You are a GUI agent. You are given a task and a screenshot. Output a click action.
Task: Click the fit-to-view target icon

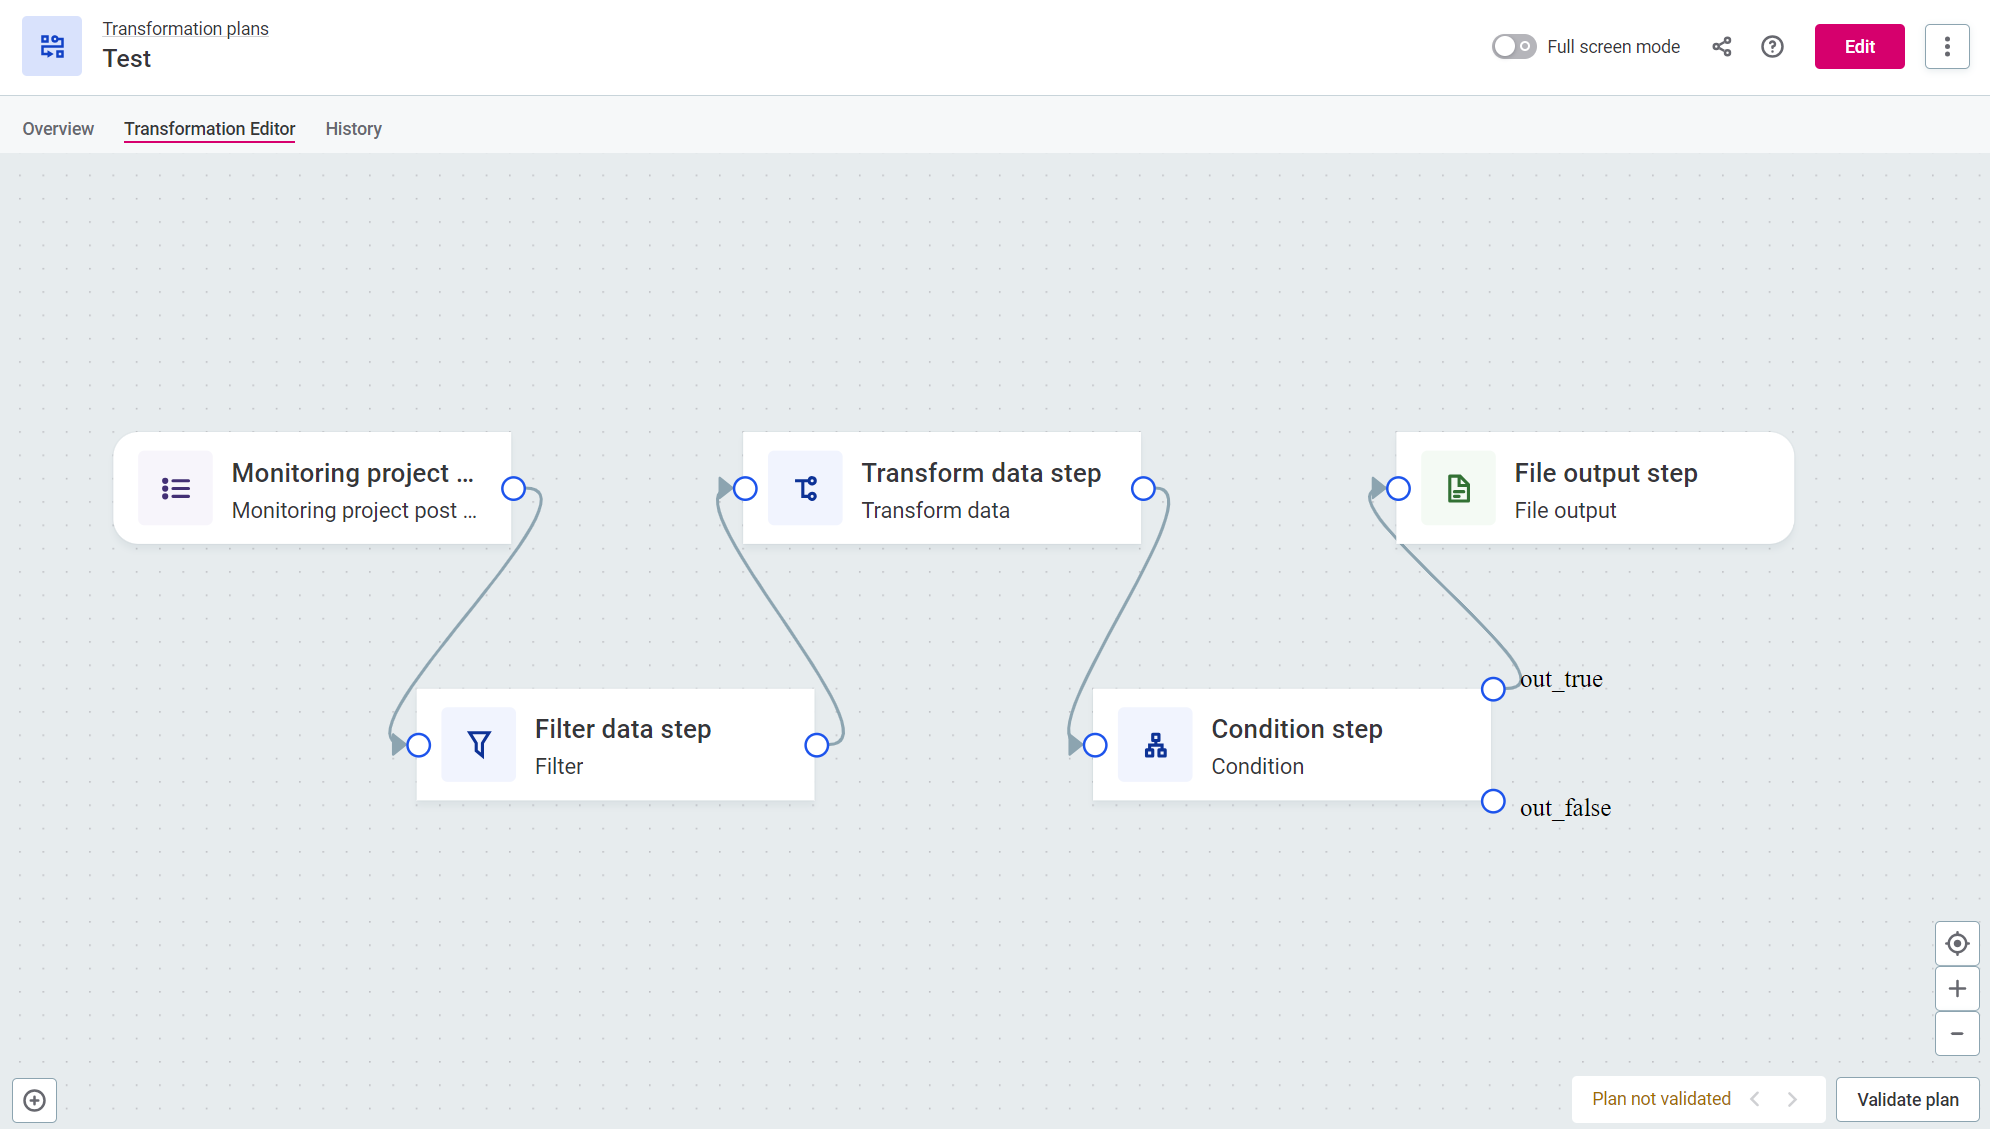click(1957, 943)
